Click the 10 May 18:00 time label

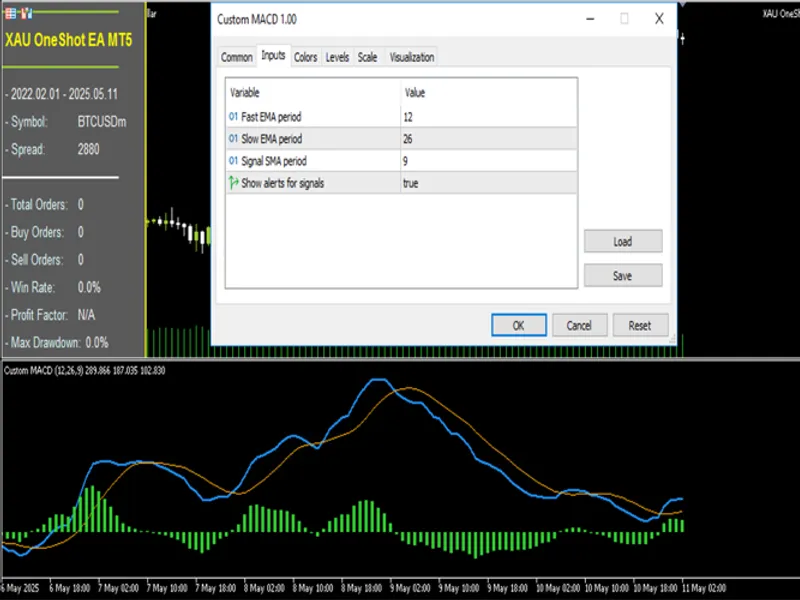(x=656, y=588)
